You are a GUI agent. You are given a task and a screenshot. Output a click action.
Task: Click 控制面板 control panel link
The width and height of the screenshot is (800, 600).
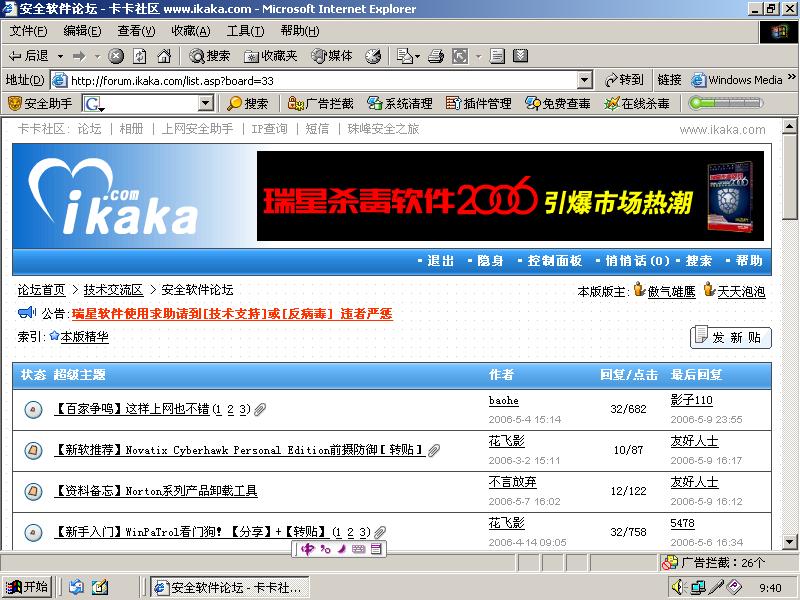click(555, 261)
